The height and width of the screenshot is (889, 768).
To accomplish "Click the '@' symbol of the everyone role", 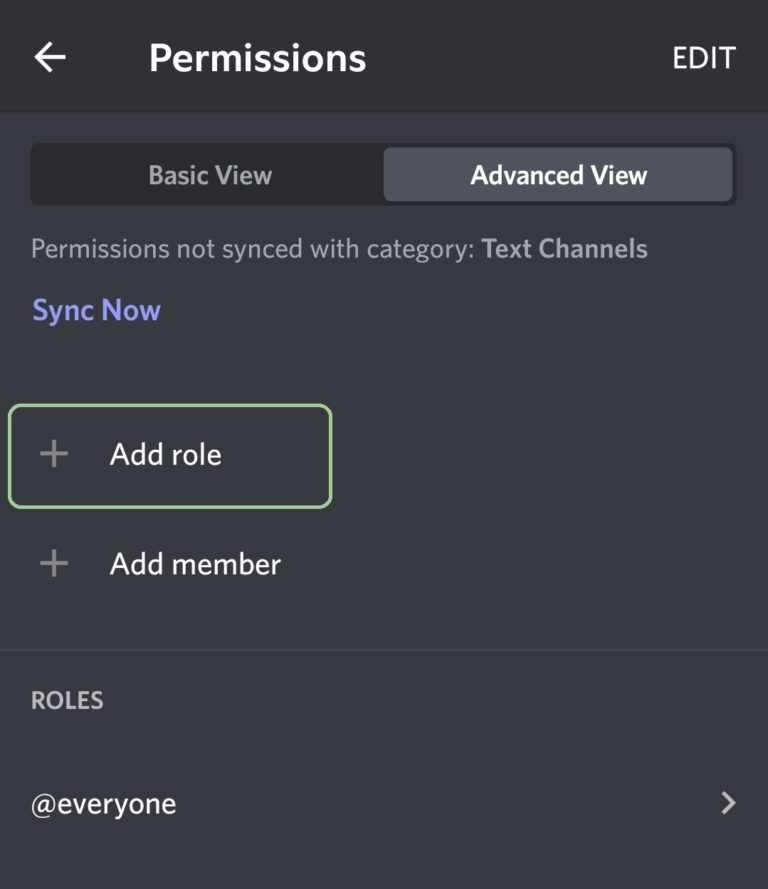I will pos(43,805).
